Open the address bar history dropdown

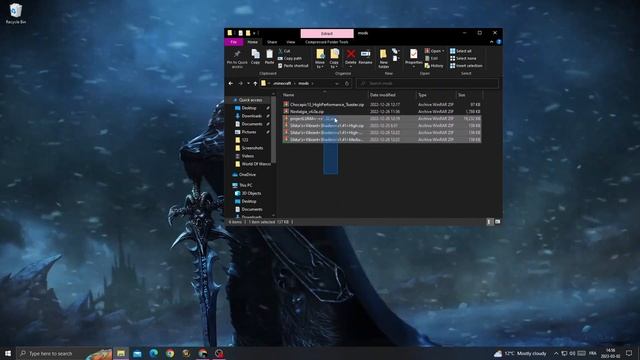(337, 84)
